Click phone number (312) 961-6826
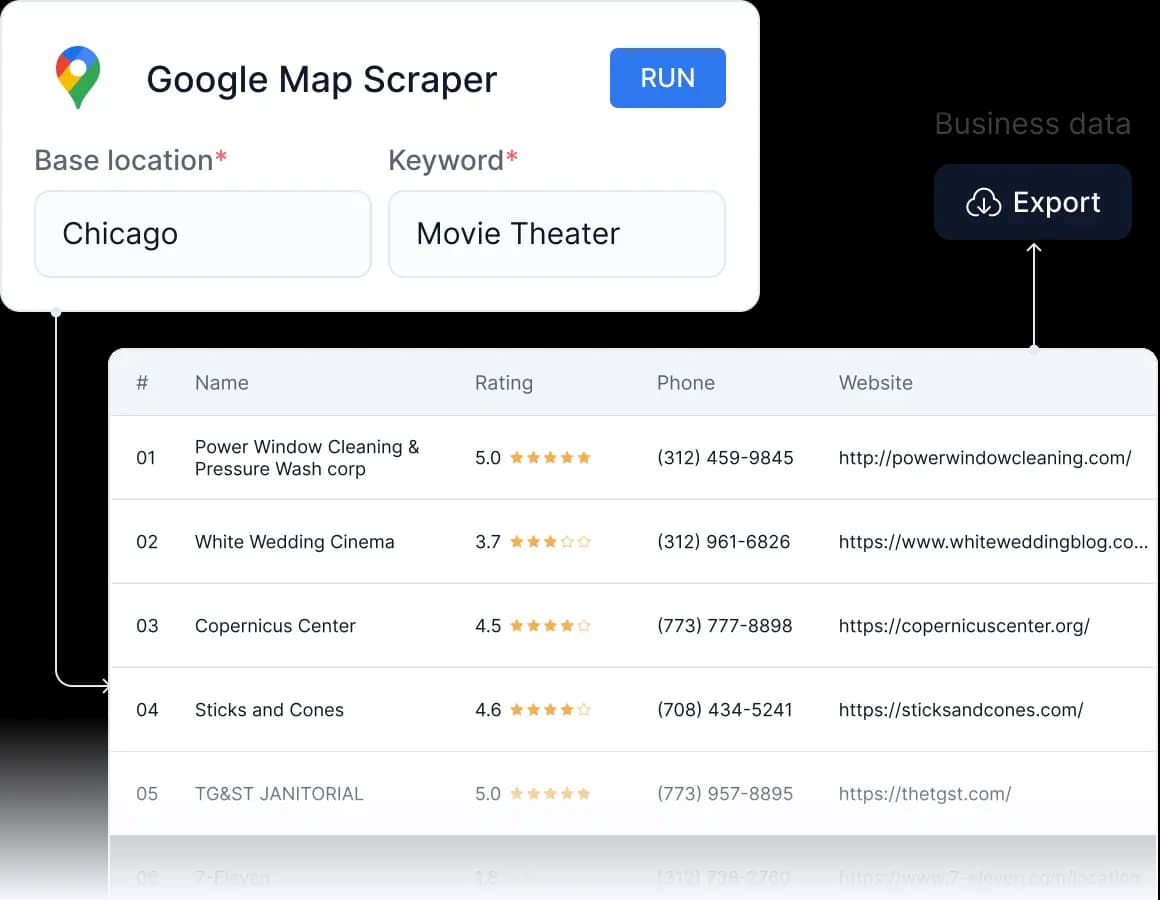The height and width of the screenshot is (900, 1160). 724,542
